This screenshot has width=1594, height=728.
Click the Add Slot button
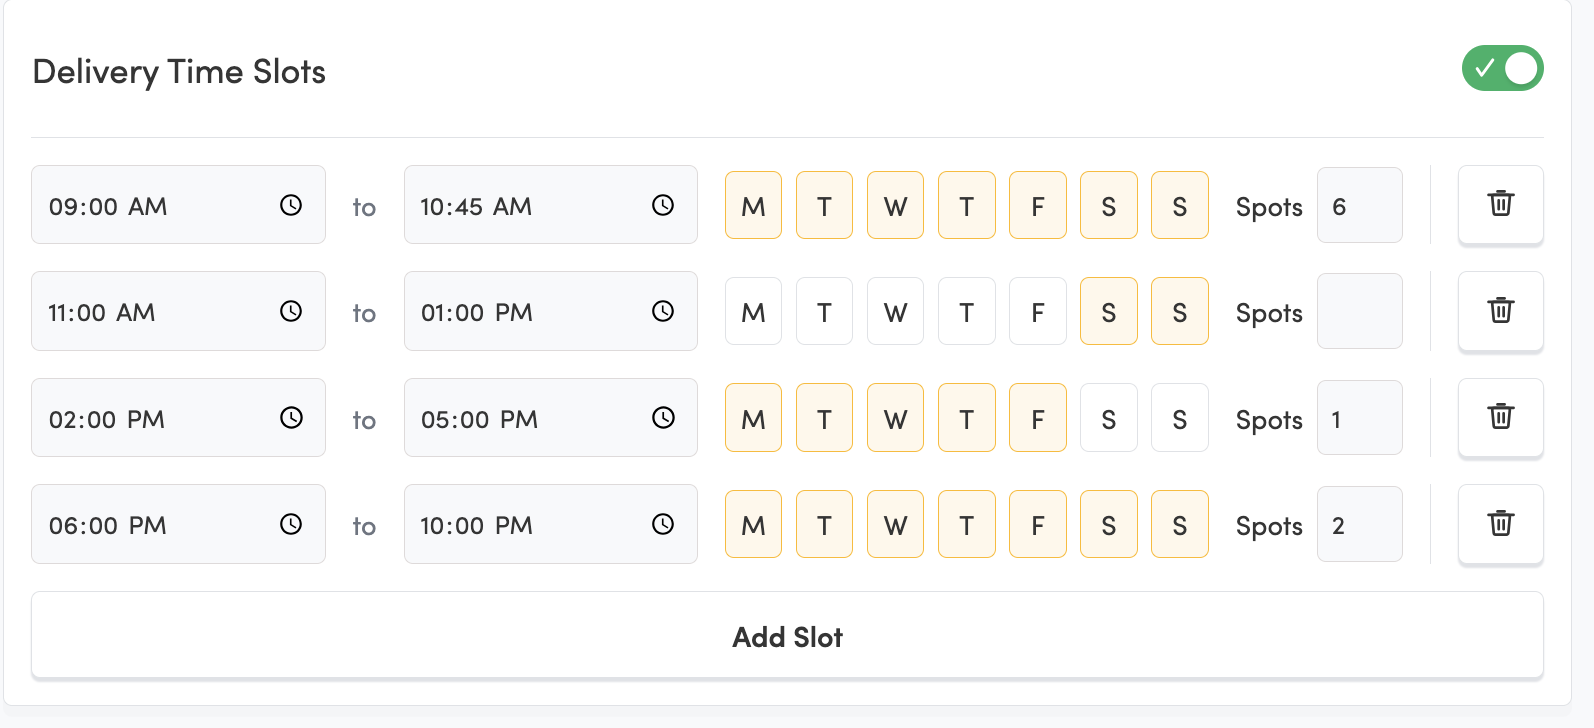(787, 636)
